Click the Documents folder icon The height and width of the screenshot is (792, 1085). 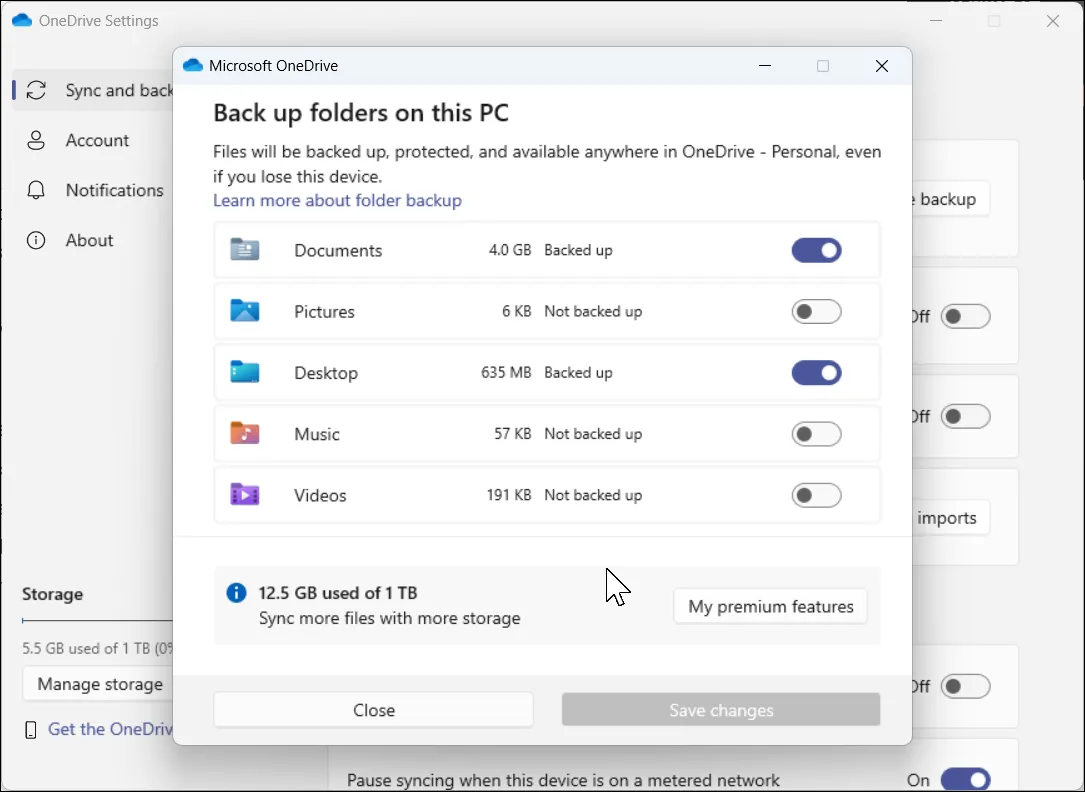244,250
